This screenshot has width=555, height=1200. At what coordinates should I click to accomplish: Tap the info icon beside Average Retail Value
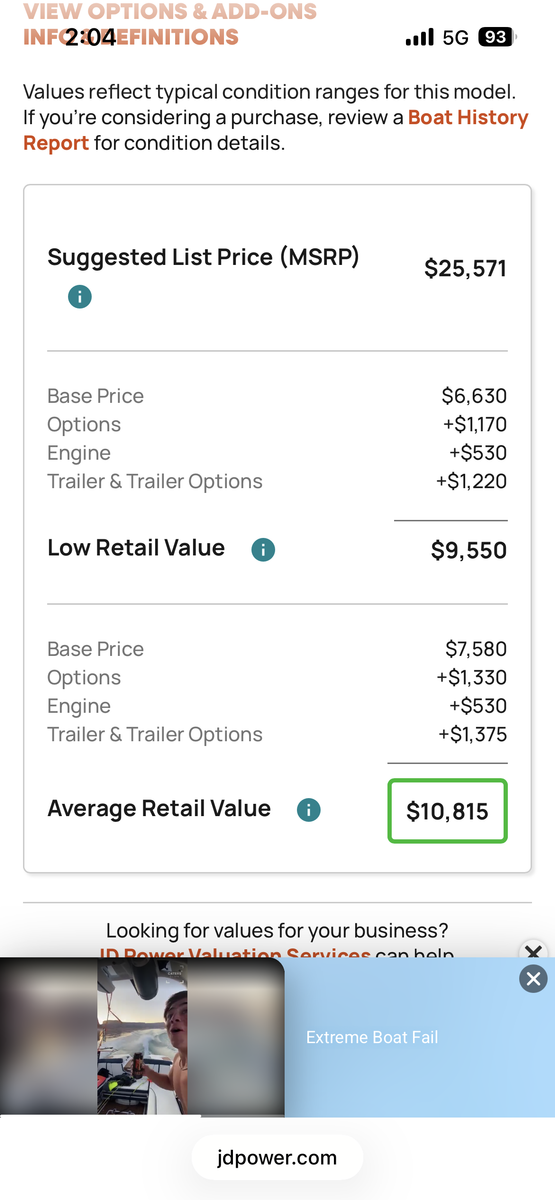point(309,810)
